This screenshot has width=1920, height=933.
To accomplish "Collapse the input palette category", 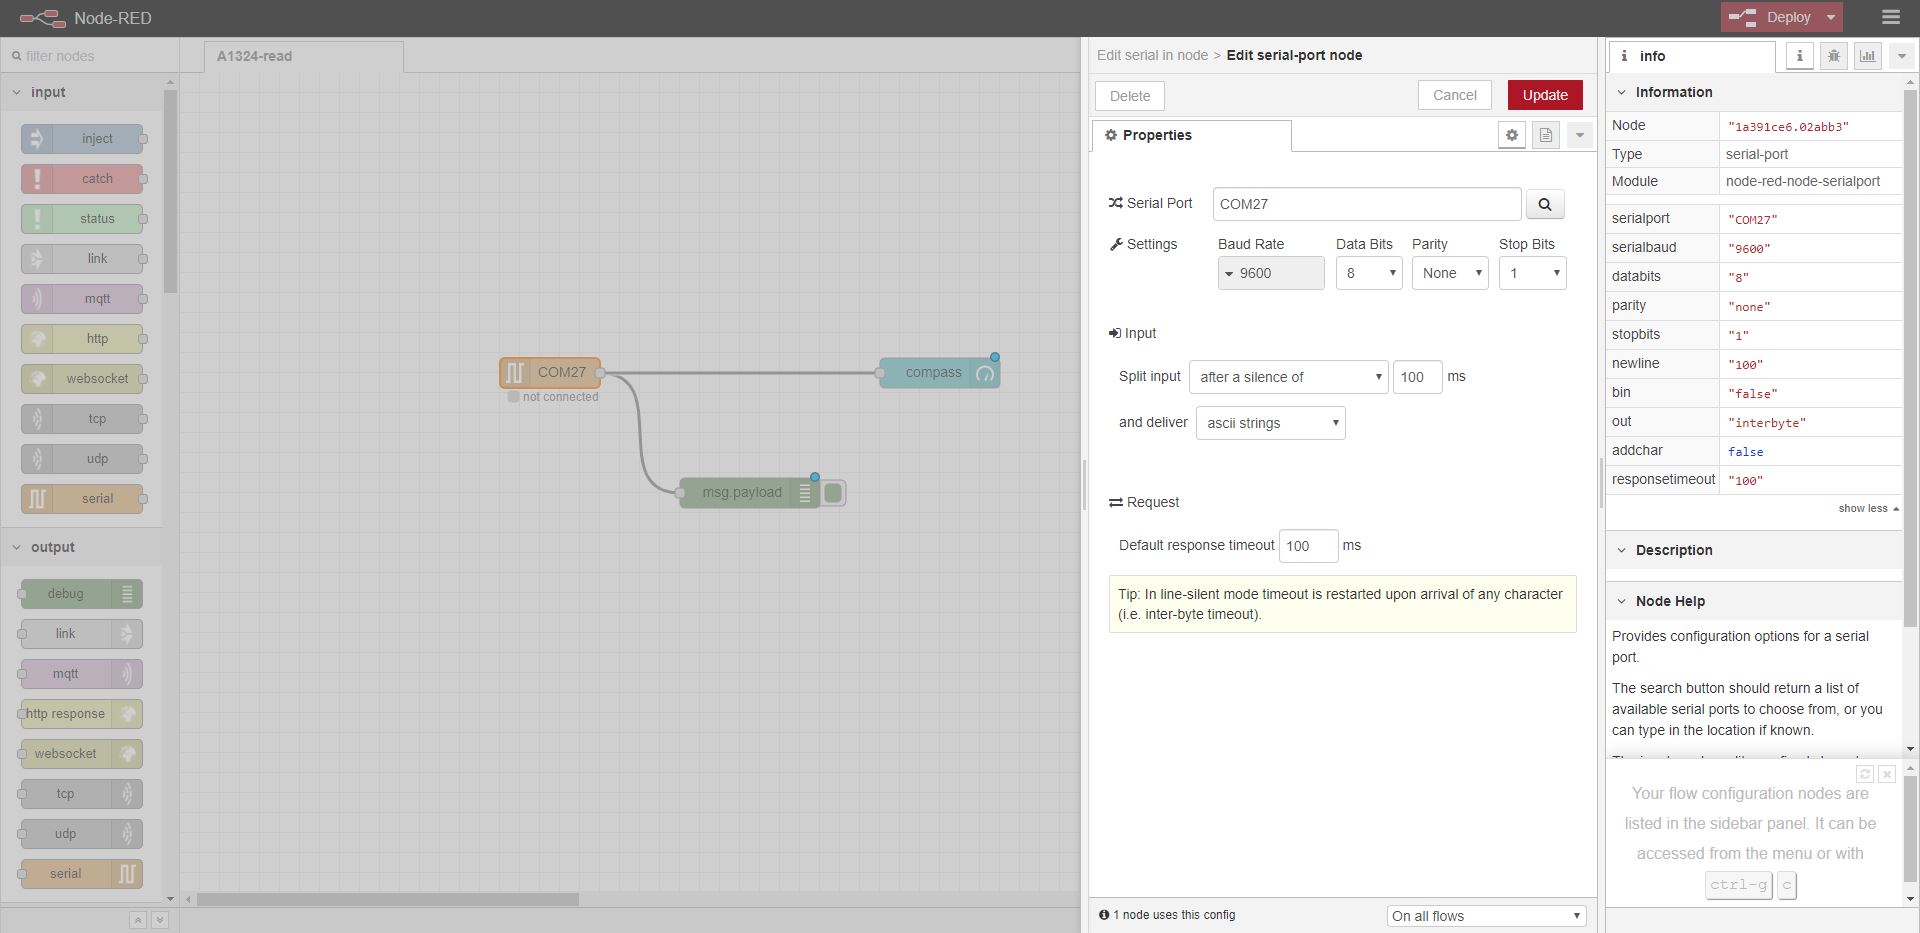I will (x=17, y=92).
